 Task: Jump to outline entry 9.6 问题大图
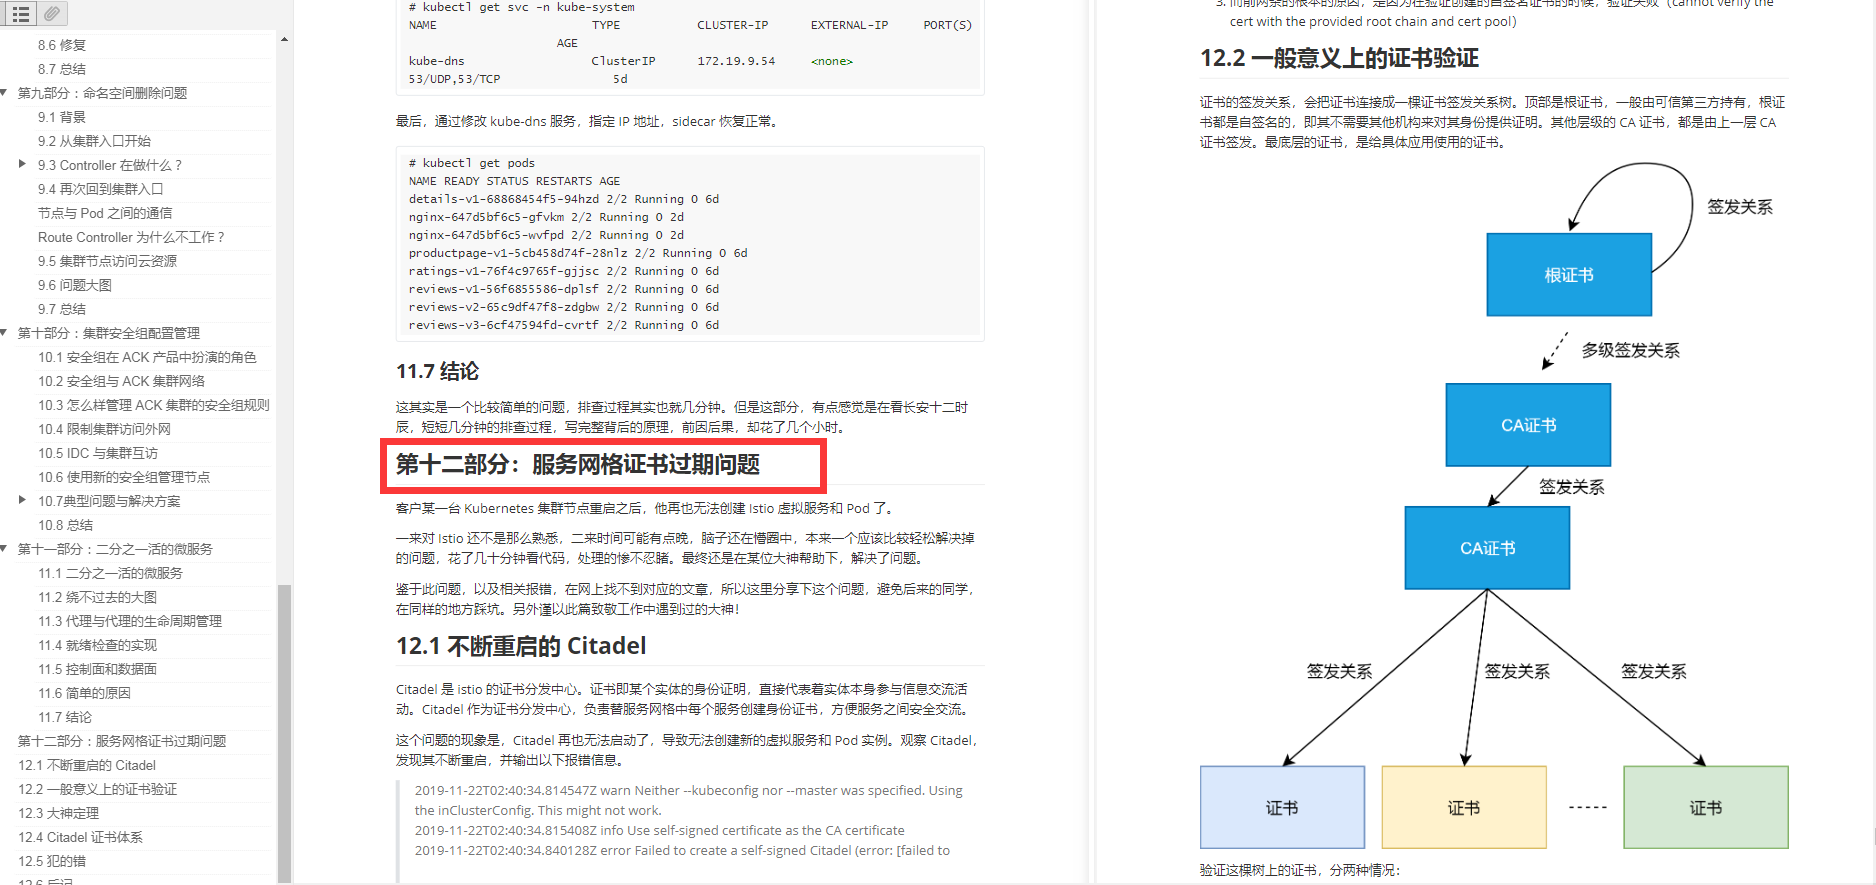pyautogui.click(x=75, y=285)
